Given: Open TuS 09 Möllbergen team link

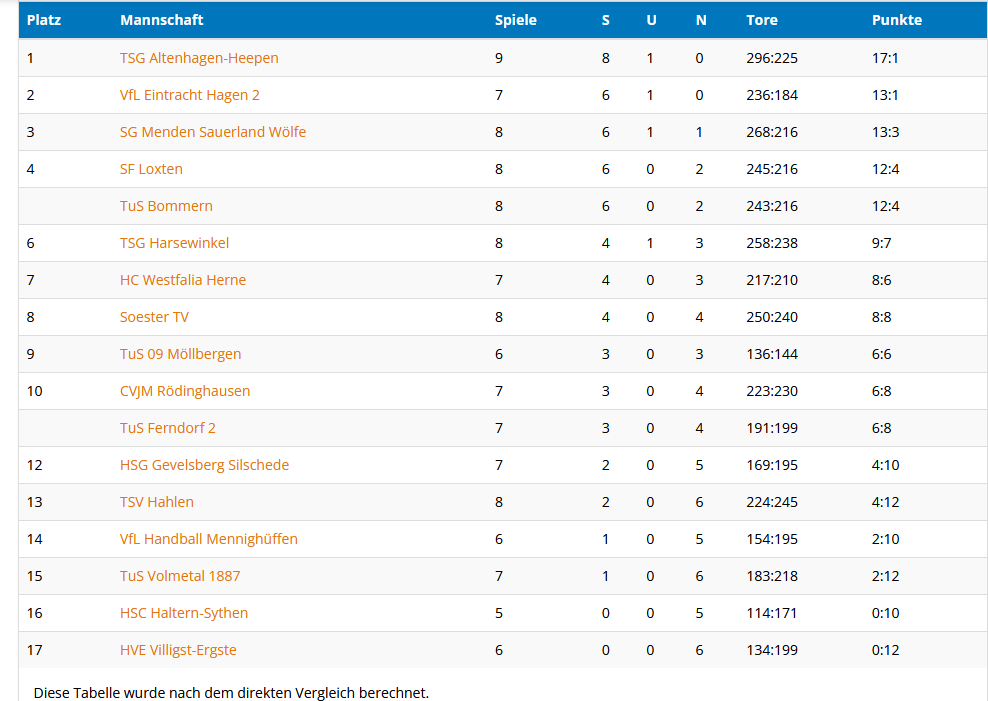Looking at the screenshot, I should pyautogui.click(x=180, y=354).
